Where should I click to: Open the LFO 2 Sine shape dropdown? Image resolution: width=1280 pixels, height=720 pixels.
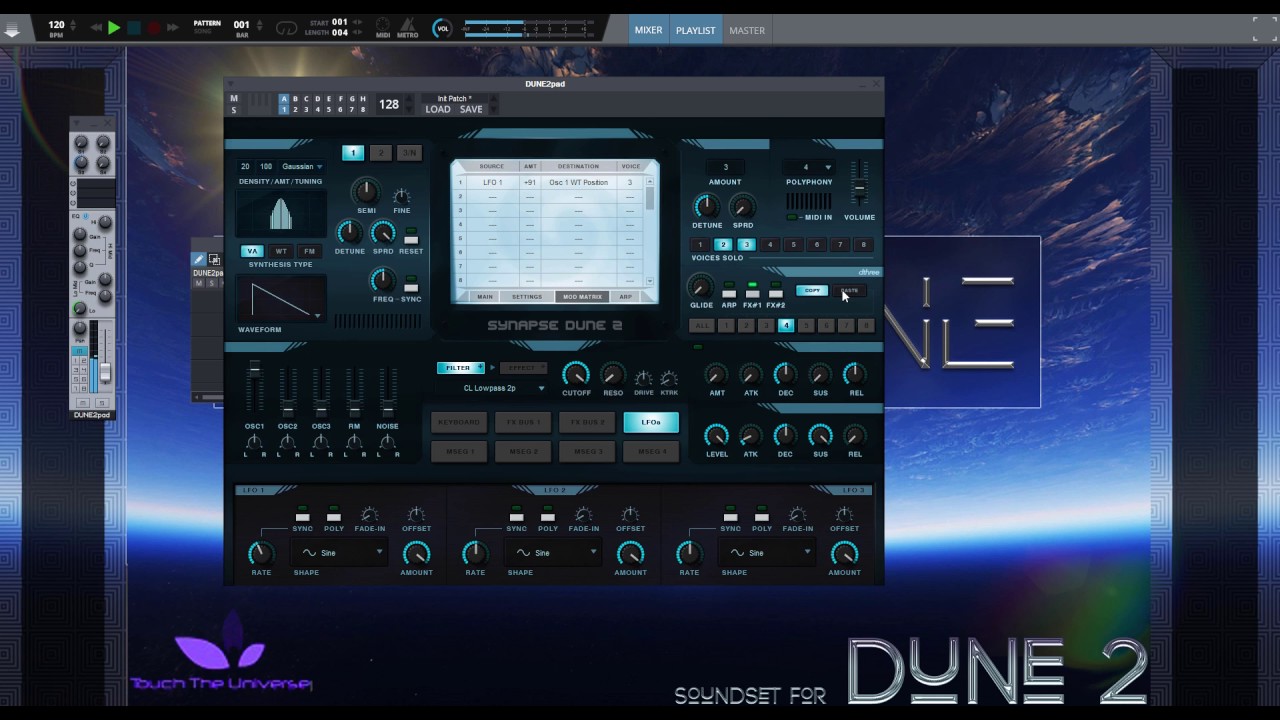click(x=553, y=552)
